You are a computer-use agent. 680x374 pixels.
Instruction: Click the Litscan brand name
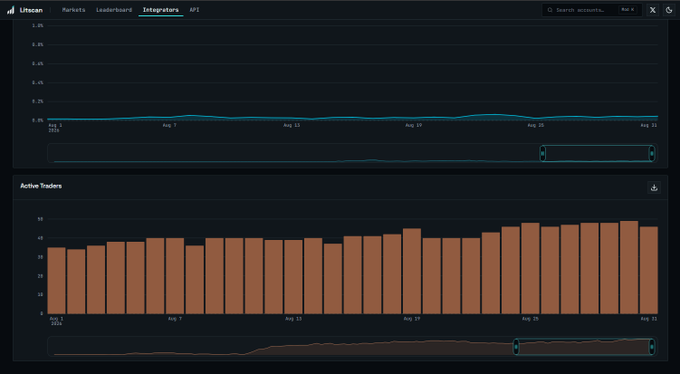click(x=31, y=10)
